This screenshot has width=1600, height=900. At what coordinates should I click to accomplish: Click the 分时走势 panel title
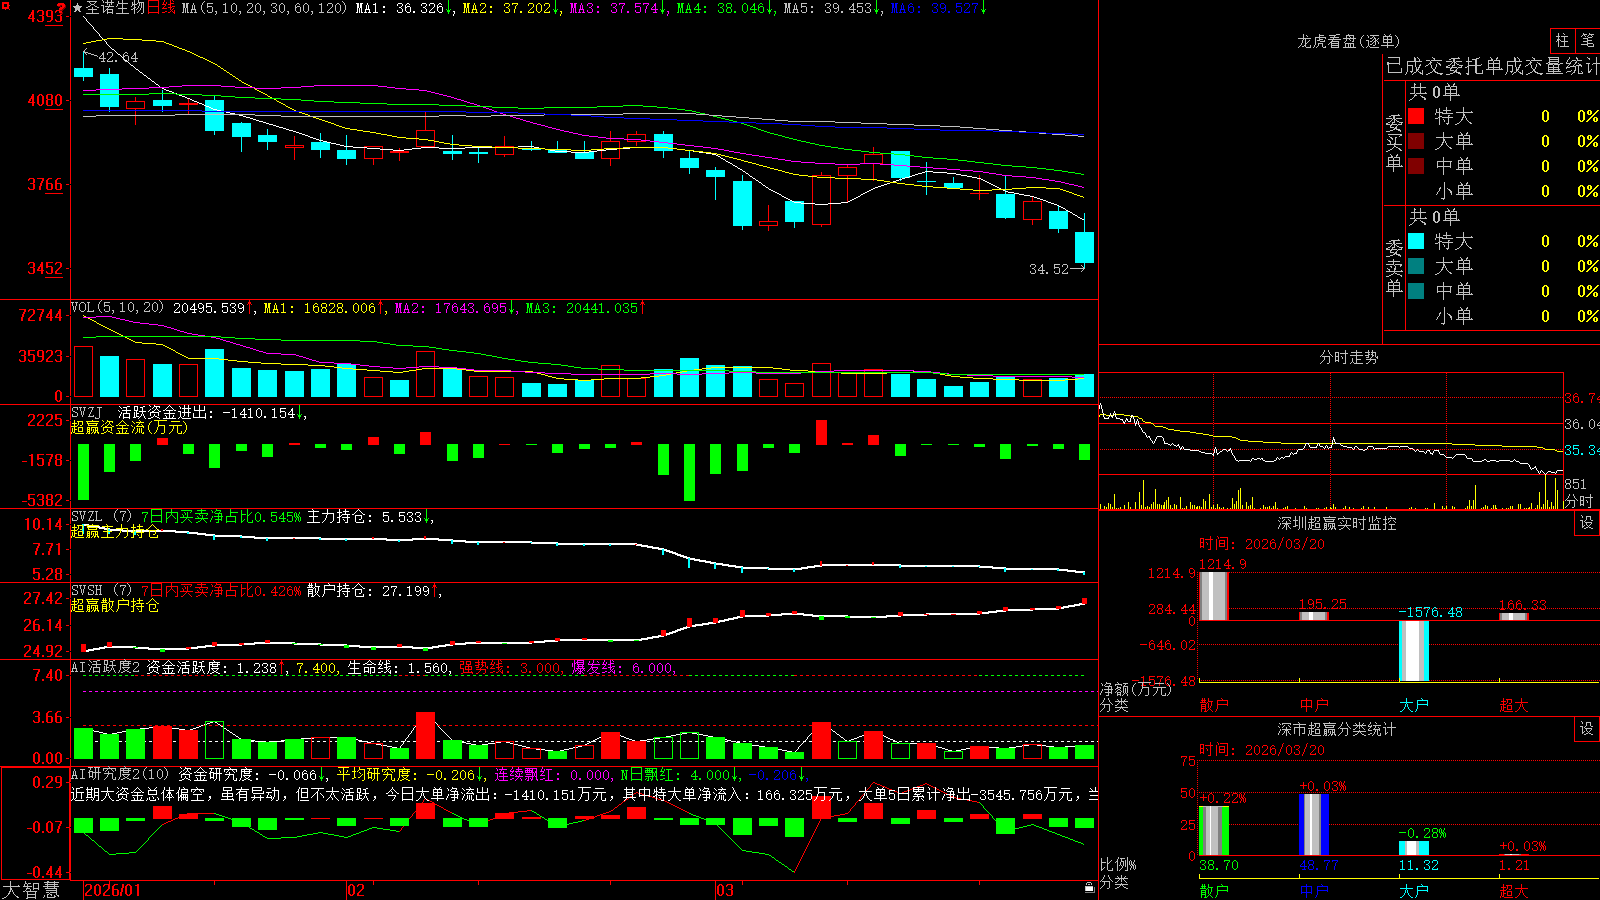pos(1348,357)
